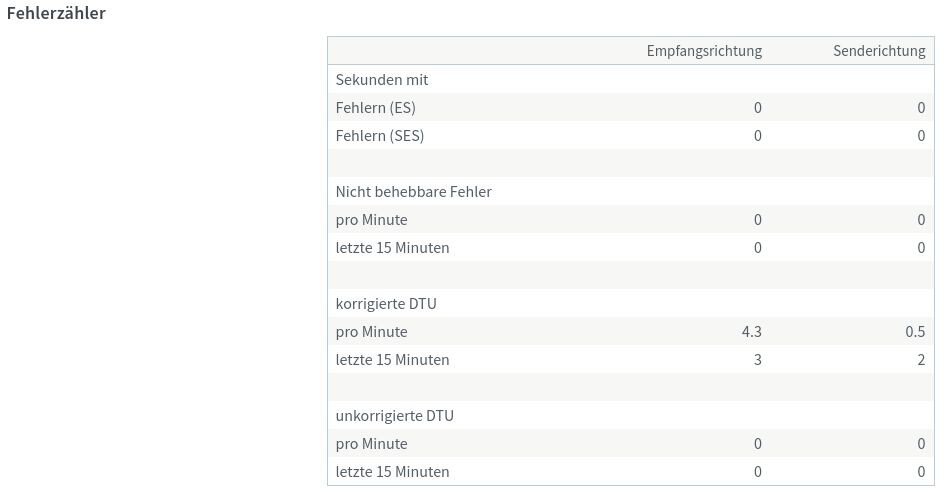Image resolution: width=946 pixels, height=498 pixels.
Task: Click the Fehlerzähler heading
Action: (x=56, y=14)
